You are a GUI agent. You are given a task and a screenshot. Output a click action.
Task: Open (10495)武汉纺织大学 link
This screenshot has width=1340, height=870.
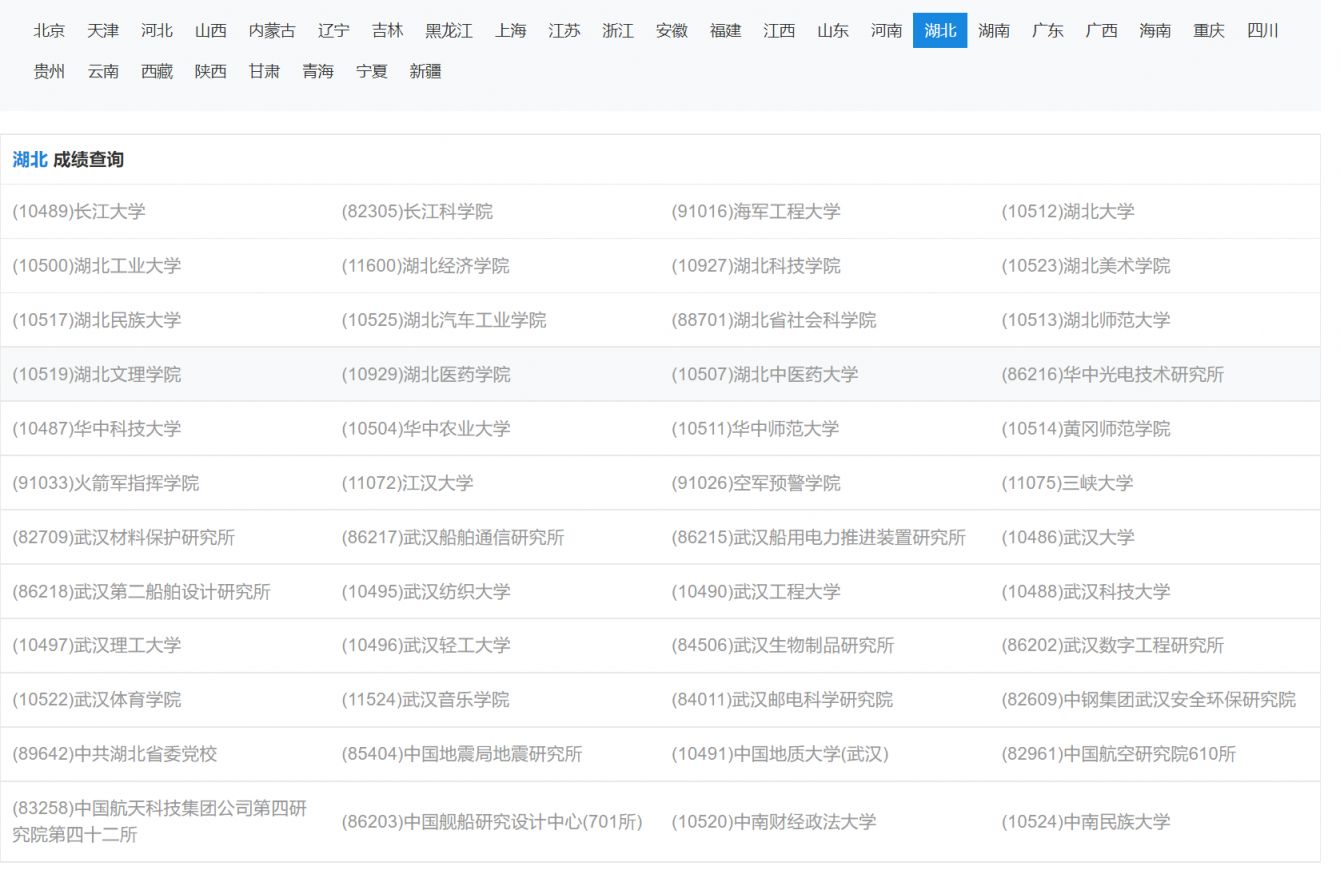[426, 591]
